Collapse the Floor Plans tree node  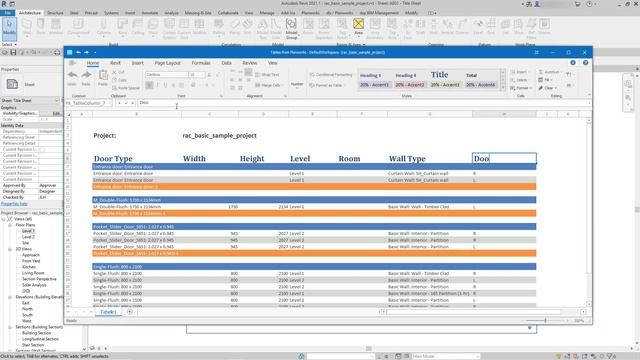[x=10, y=225]
